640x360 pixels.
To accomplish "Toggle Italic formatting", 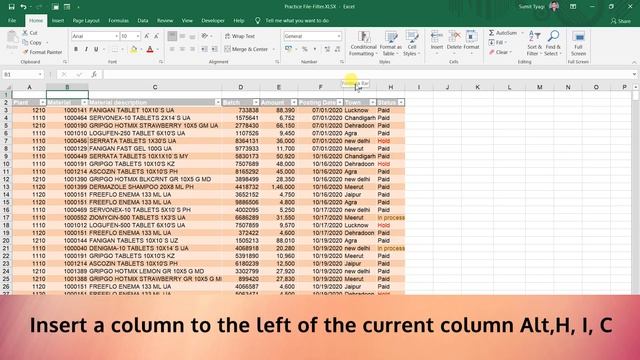I will (x=86, y=49).
